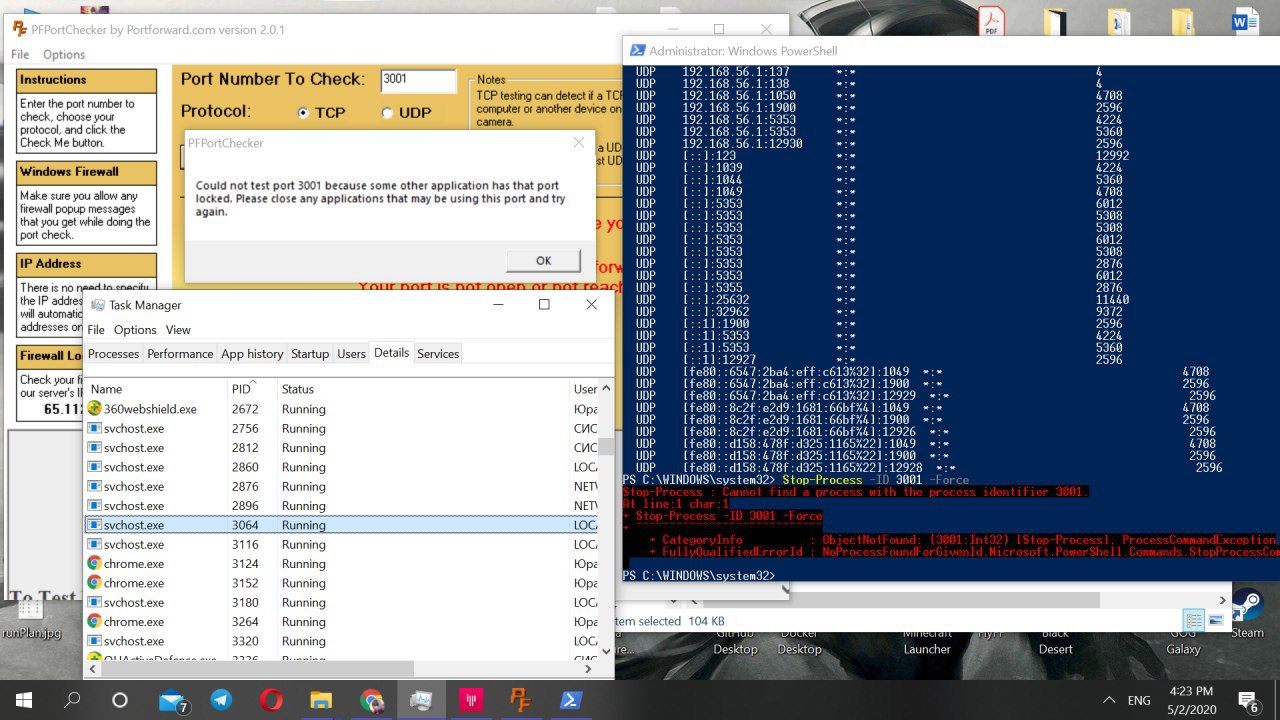Open the Word document desktop icon
Image resolution: width=1280 pixels, height=720 pixels.
(1246, 22)
